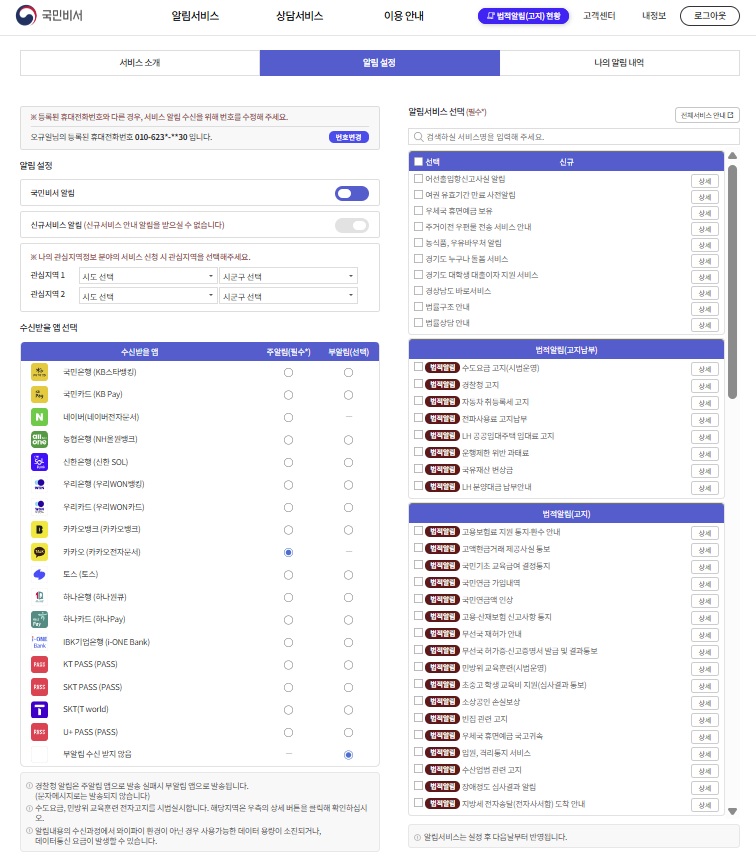Click the KT PASS app icon
The image size is (756, 861).
pos(39,664)
